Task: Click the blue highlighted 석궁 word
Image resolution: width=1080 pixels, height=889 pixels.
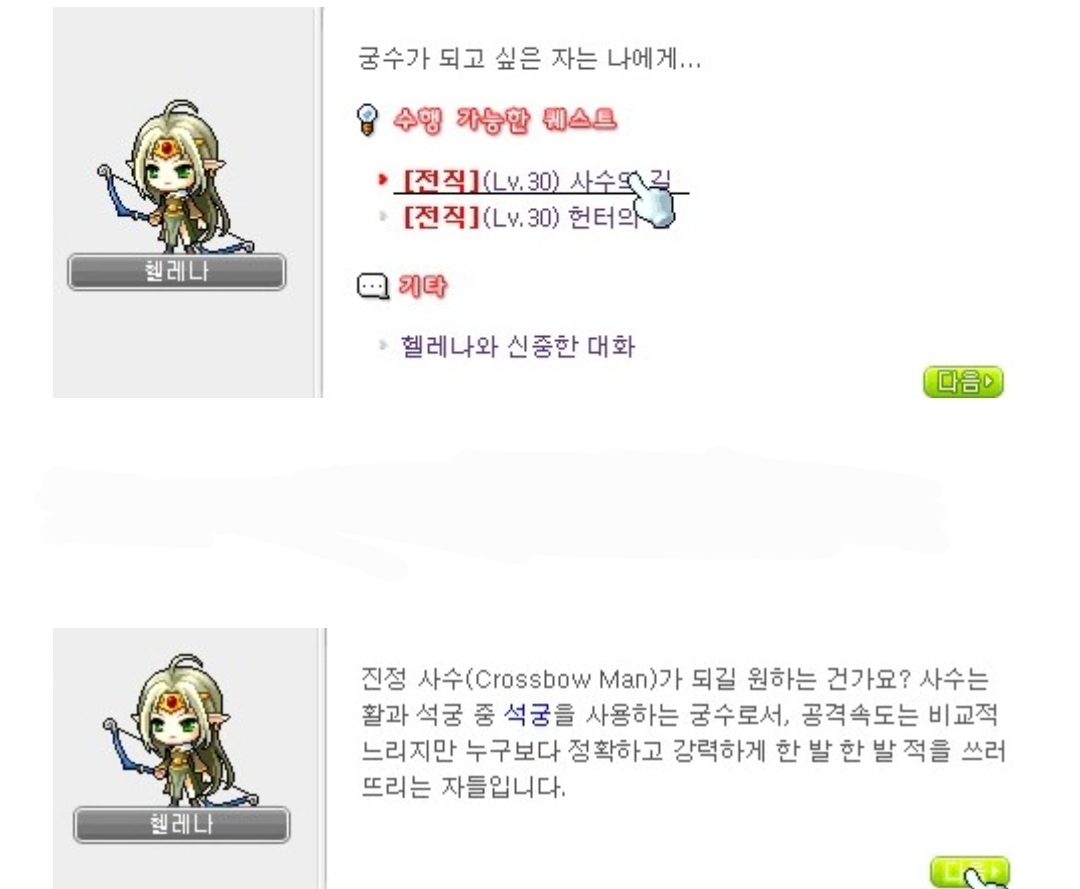Action: 528,715
